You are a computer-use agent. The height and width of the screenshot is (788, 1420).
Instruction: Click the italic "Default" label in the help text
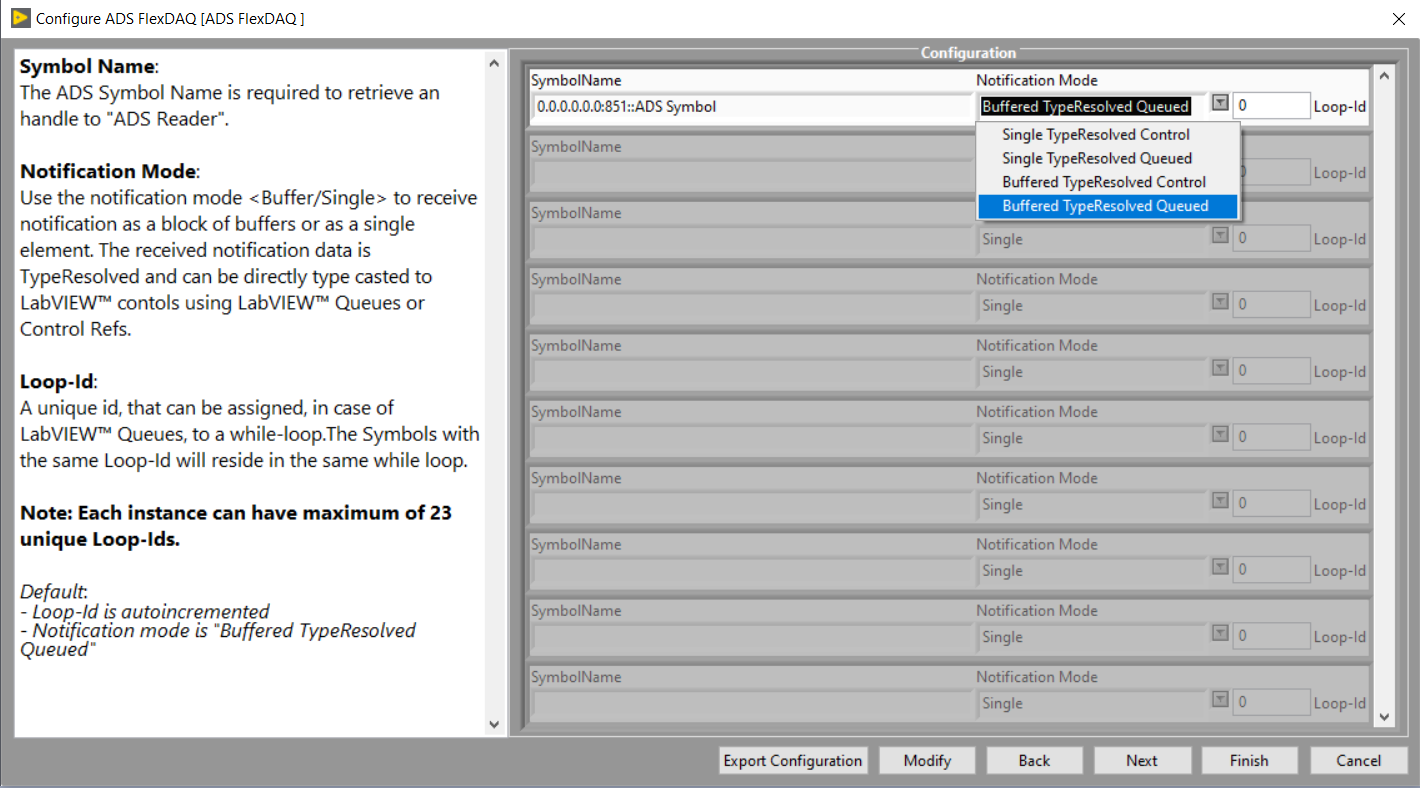tap(53, 591)
